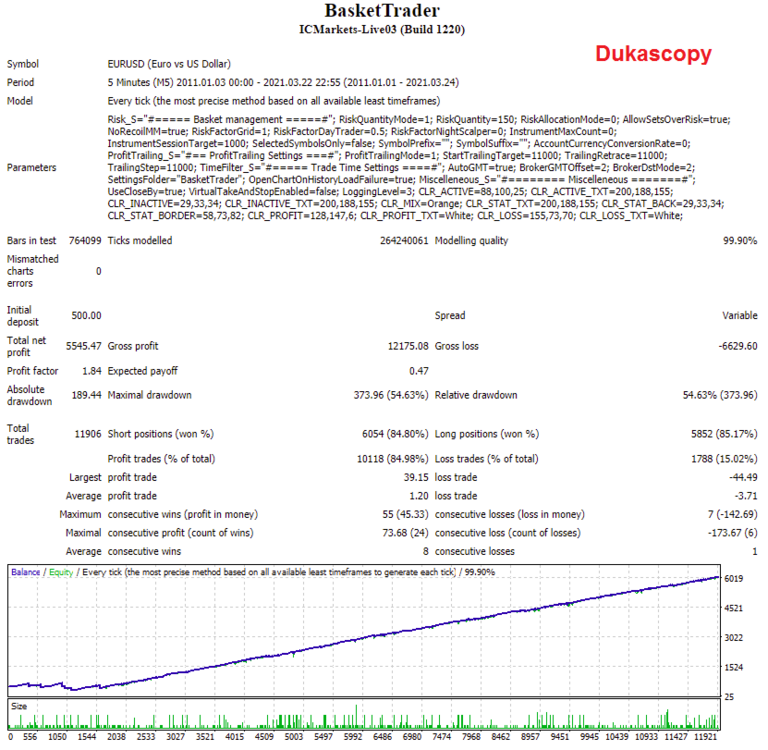Click Modelling quality value 99.90%

tap(740, 241)
